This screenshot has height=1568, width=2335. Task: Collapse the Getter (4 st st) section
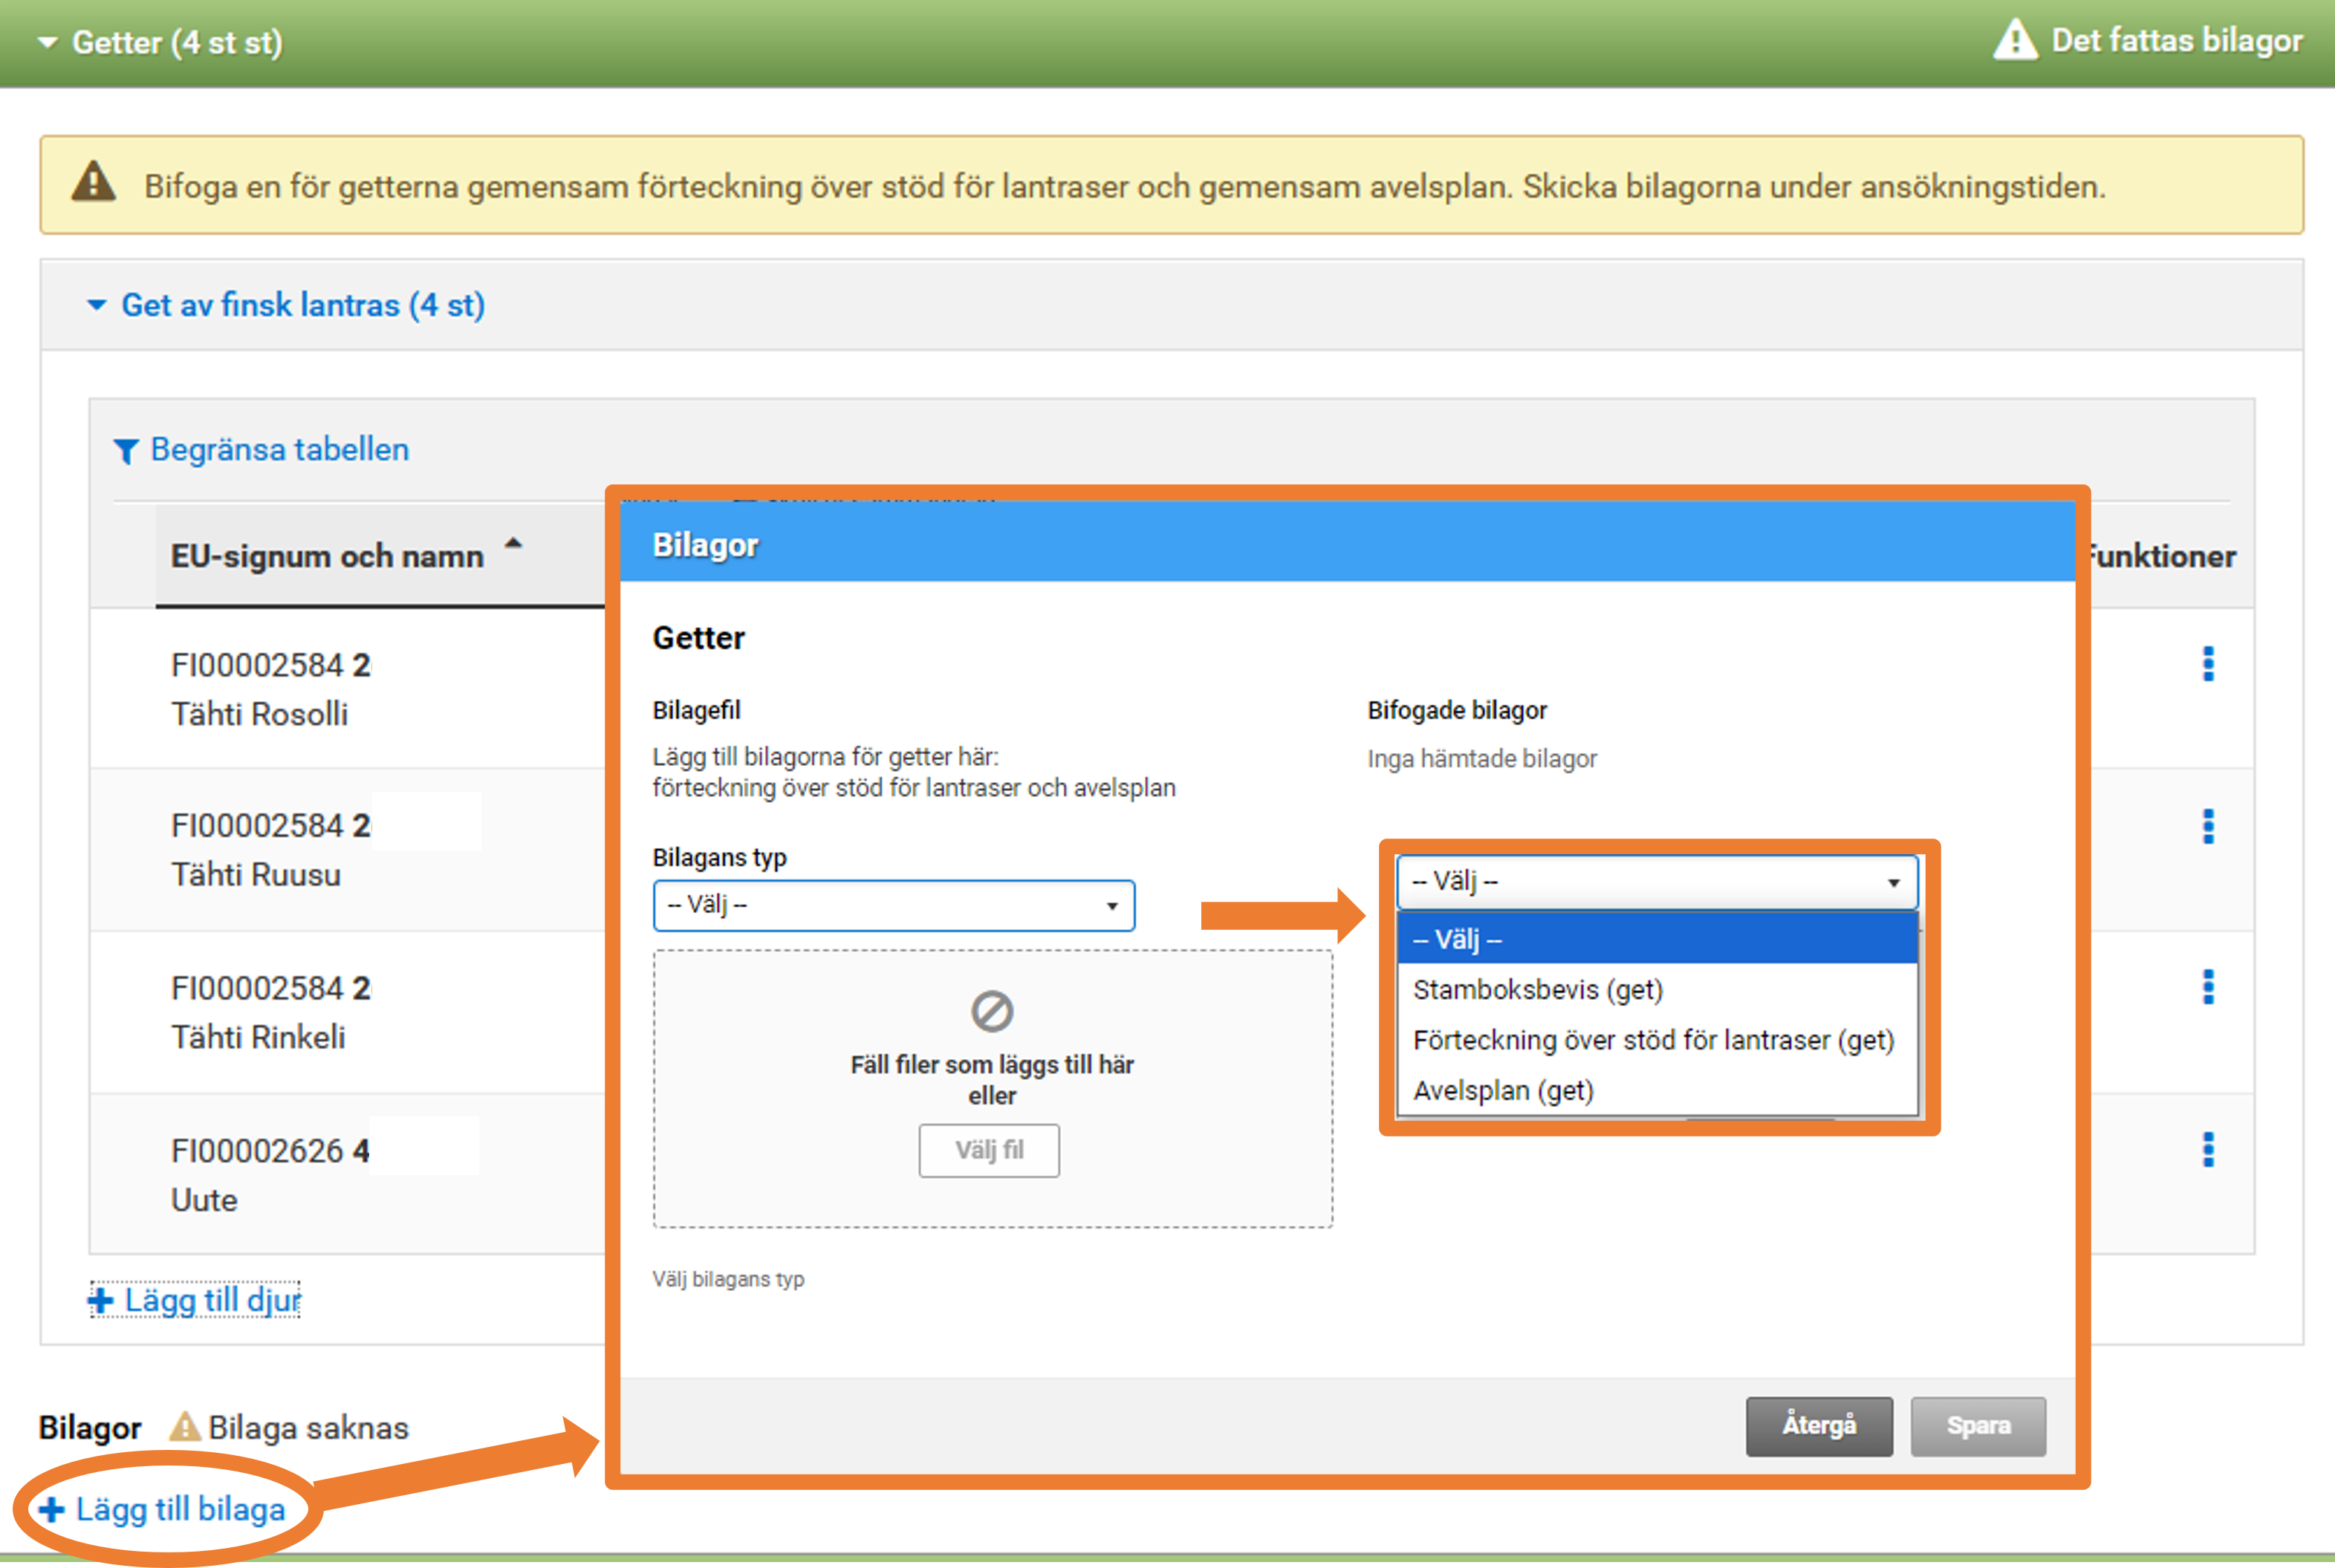[47, 43]
